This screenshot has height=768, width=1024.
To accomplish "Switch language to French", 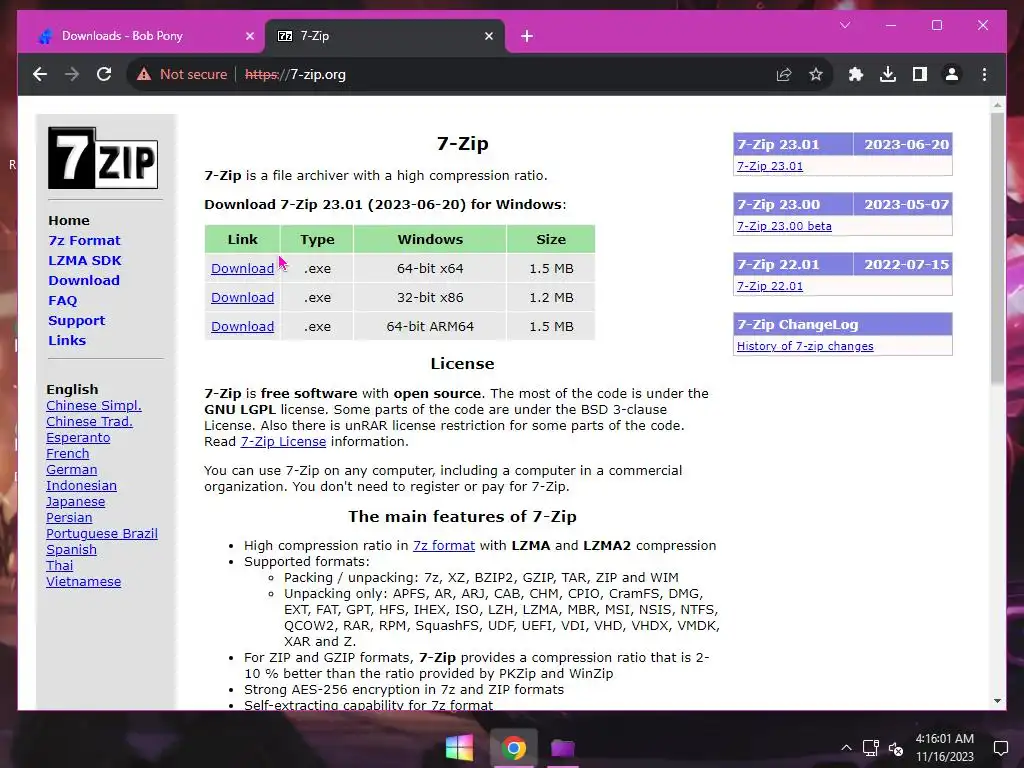I will 67,453.
